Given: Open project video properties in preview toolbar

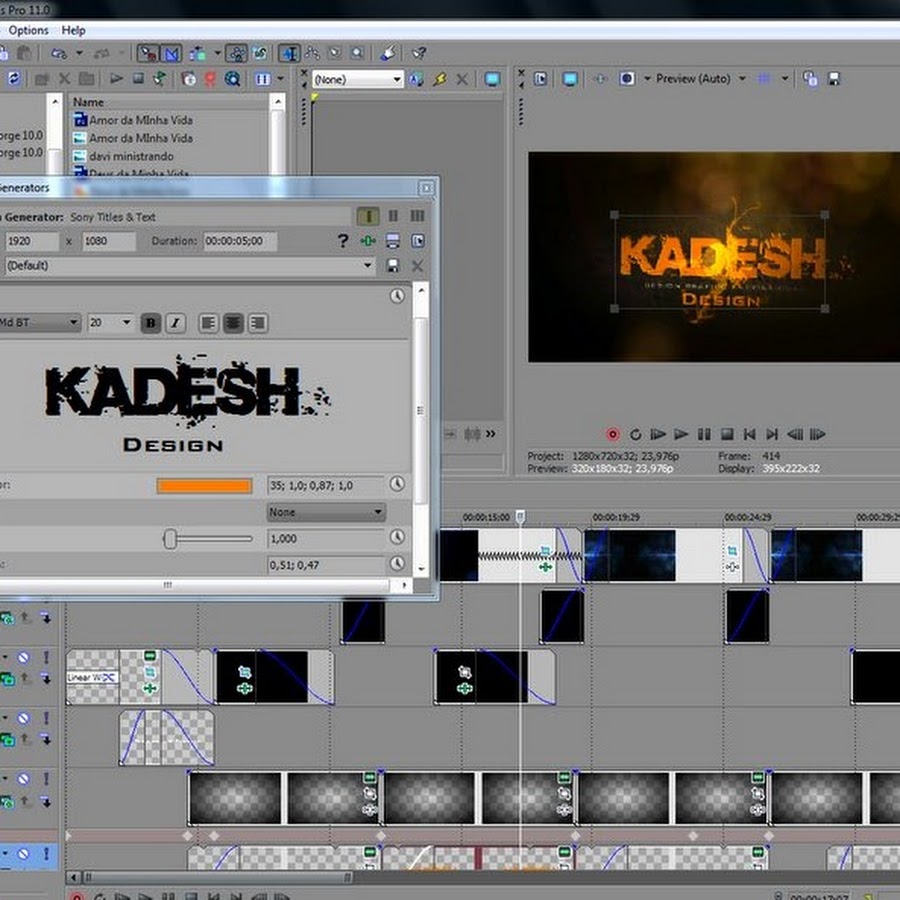Looking at the screenshot, I should [x=540, y=79].
